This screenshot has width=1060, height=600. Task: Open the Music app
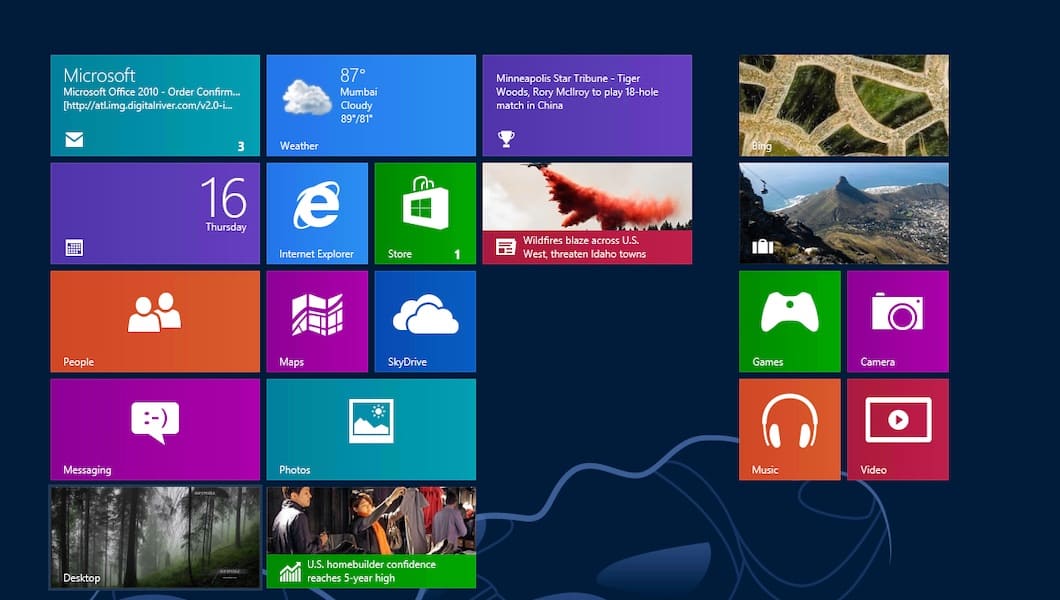(789, 428)
